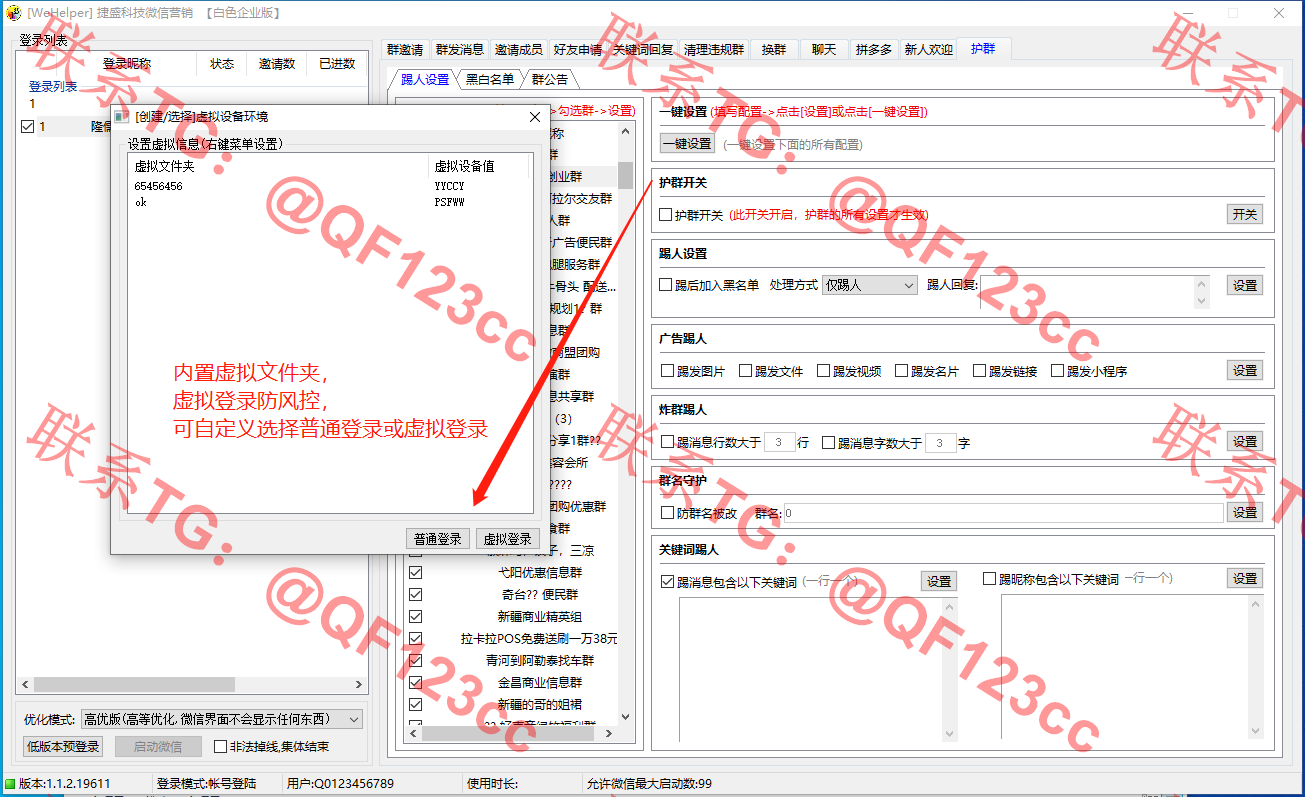Click the group list vertical scrollbar thumb

(626, 175)
